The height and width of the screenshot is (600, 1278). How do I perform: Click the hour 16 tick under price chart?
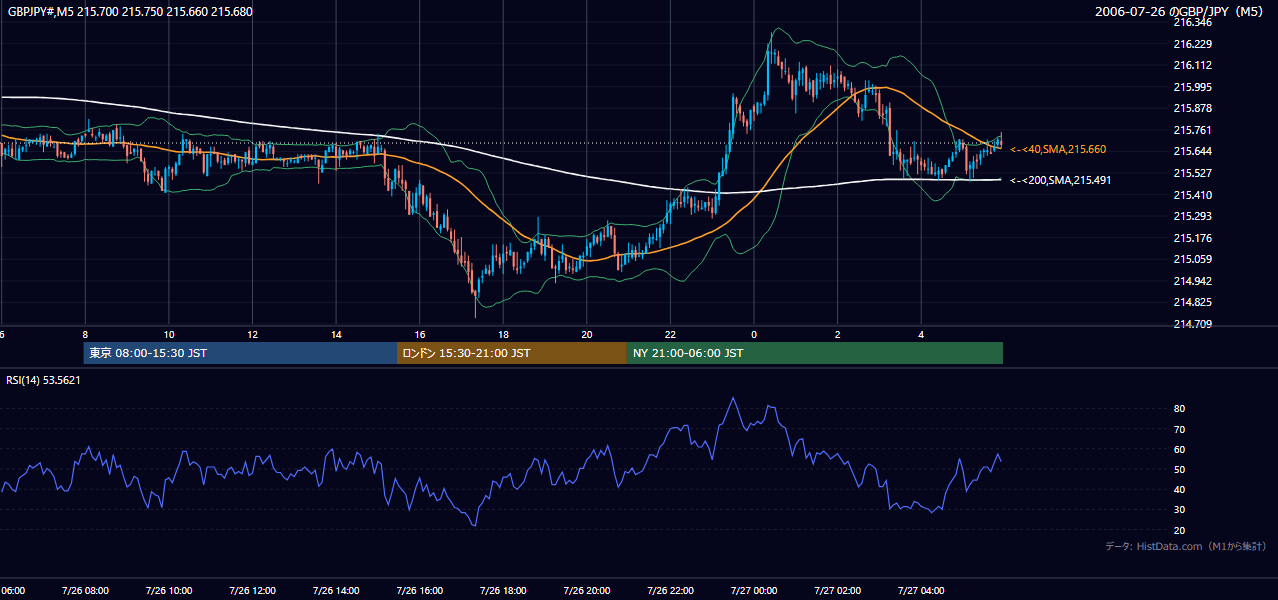[420, 334]
